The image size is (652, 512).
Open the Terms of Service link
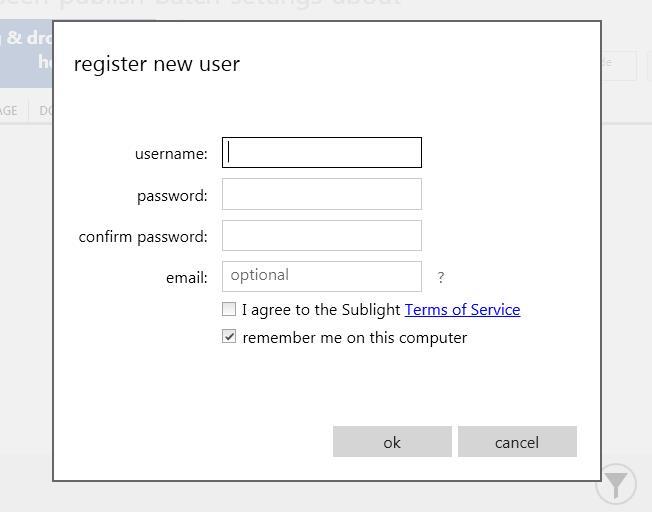[462, 310]
